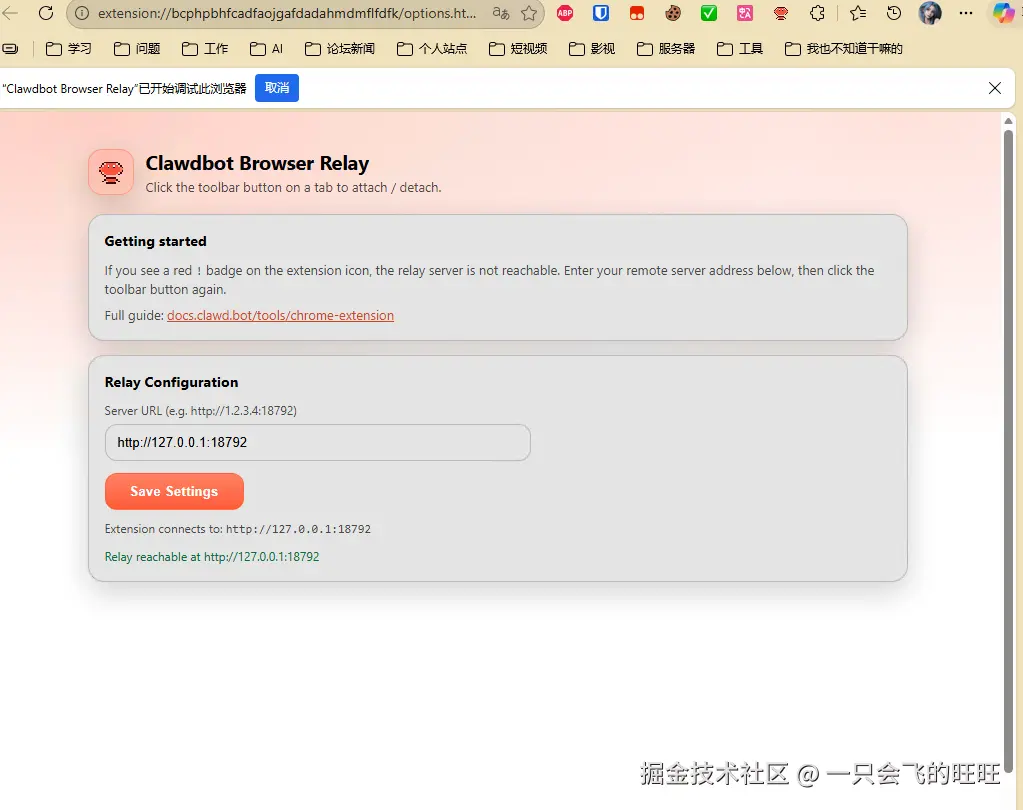1023x810 pixels.
Task: Click the Server URL input field
Action: pos(318,443)
